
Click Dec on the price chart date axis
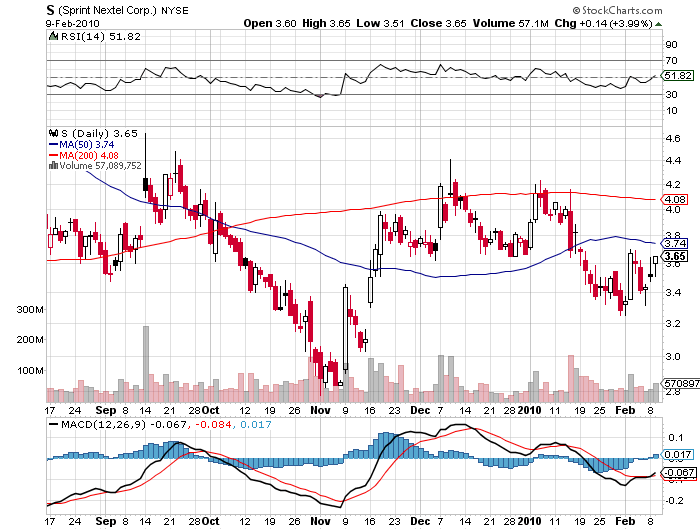[x=420, y=410]
